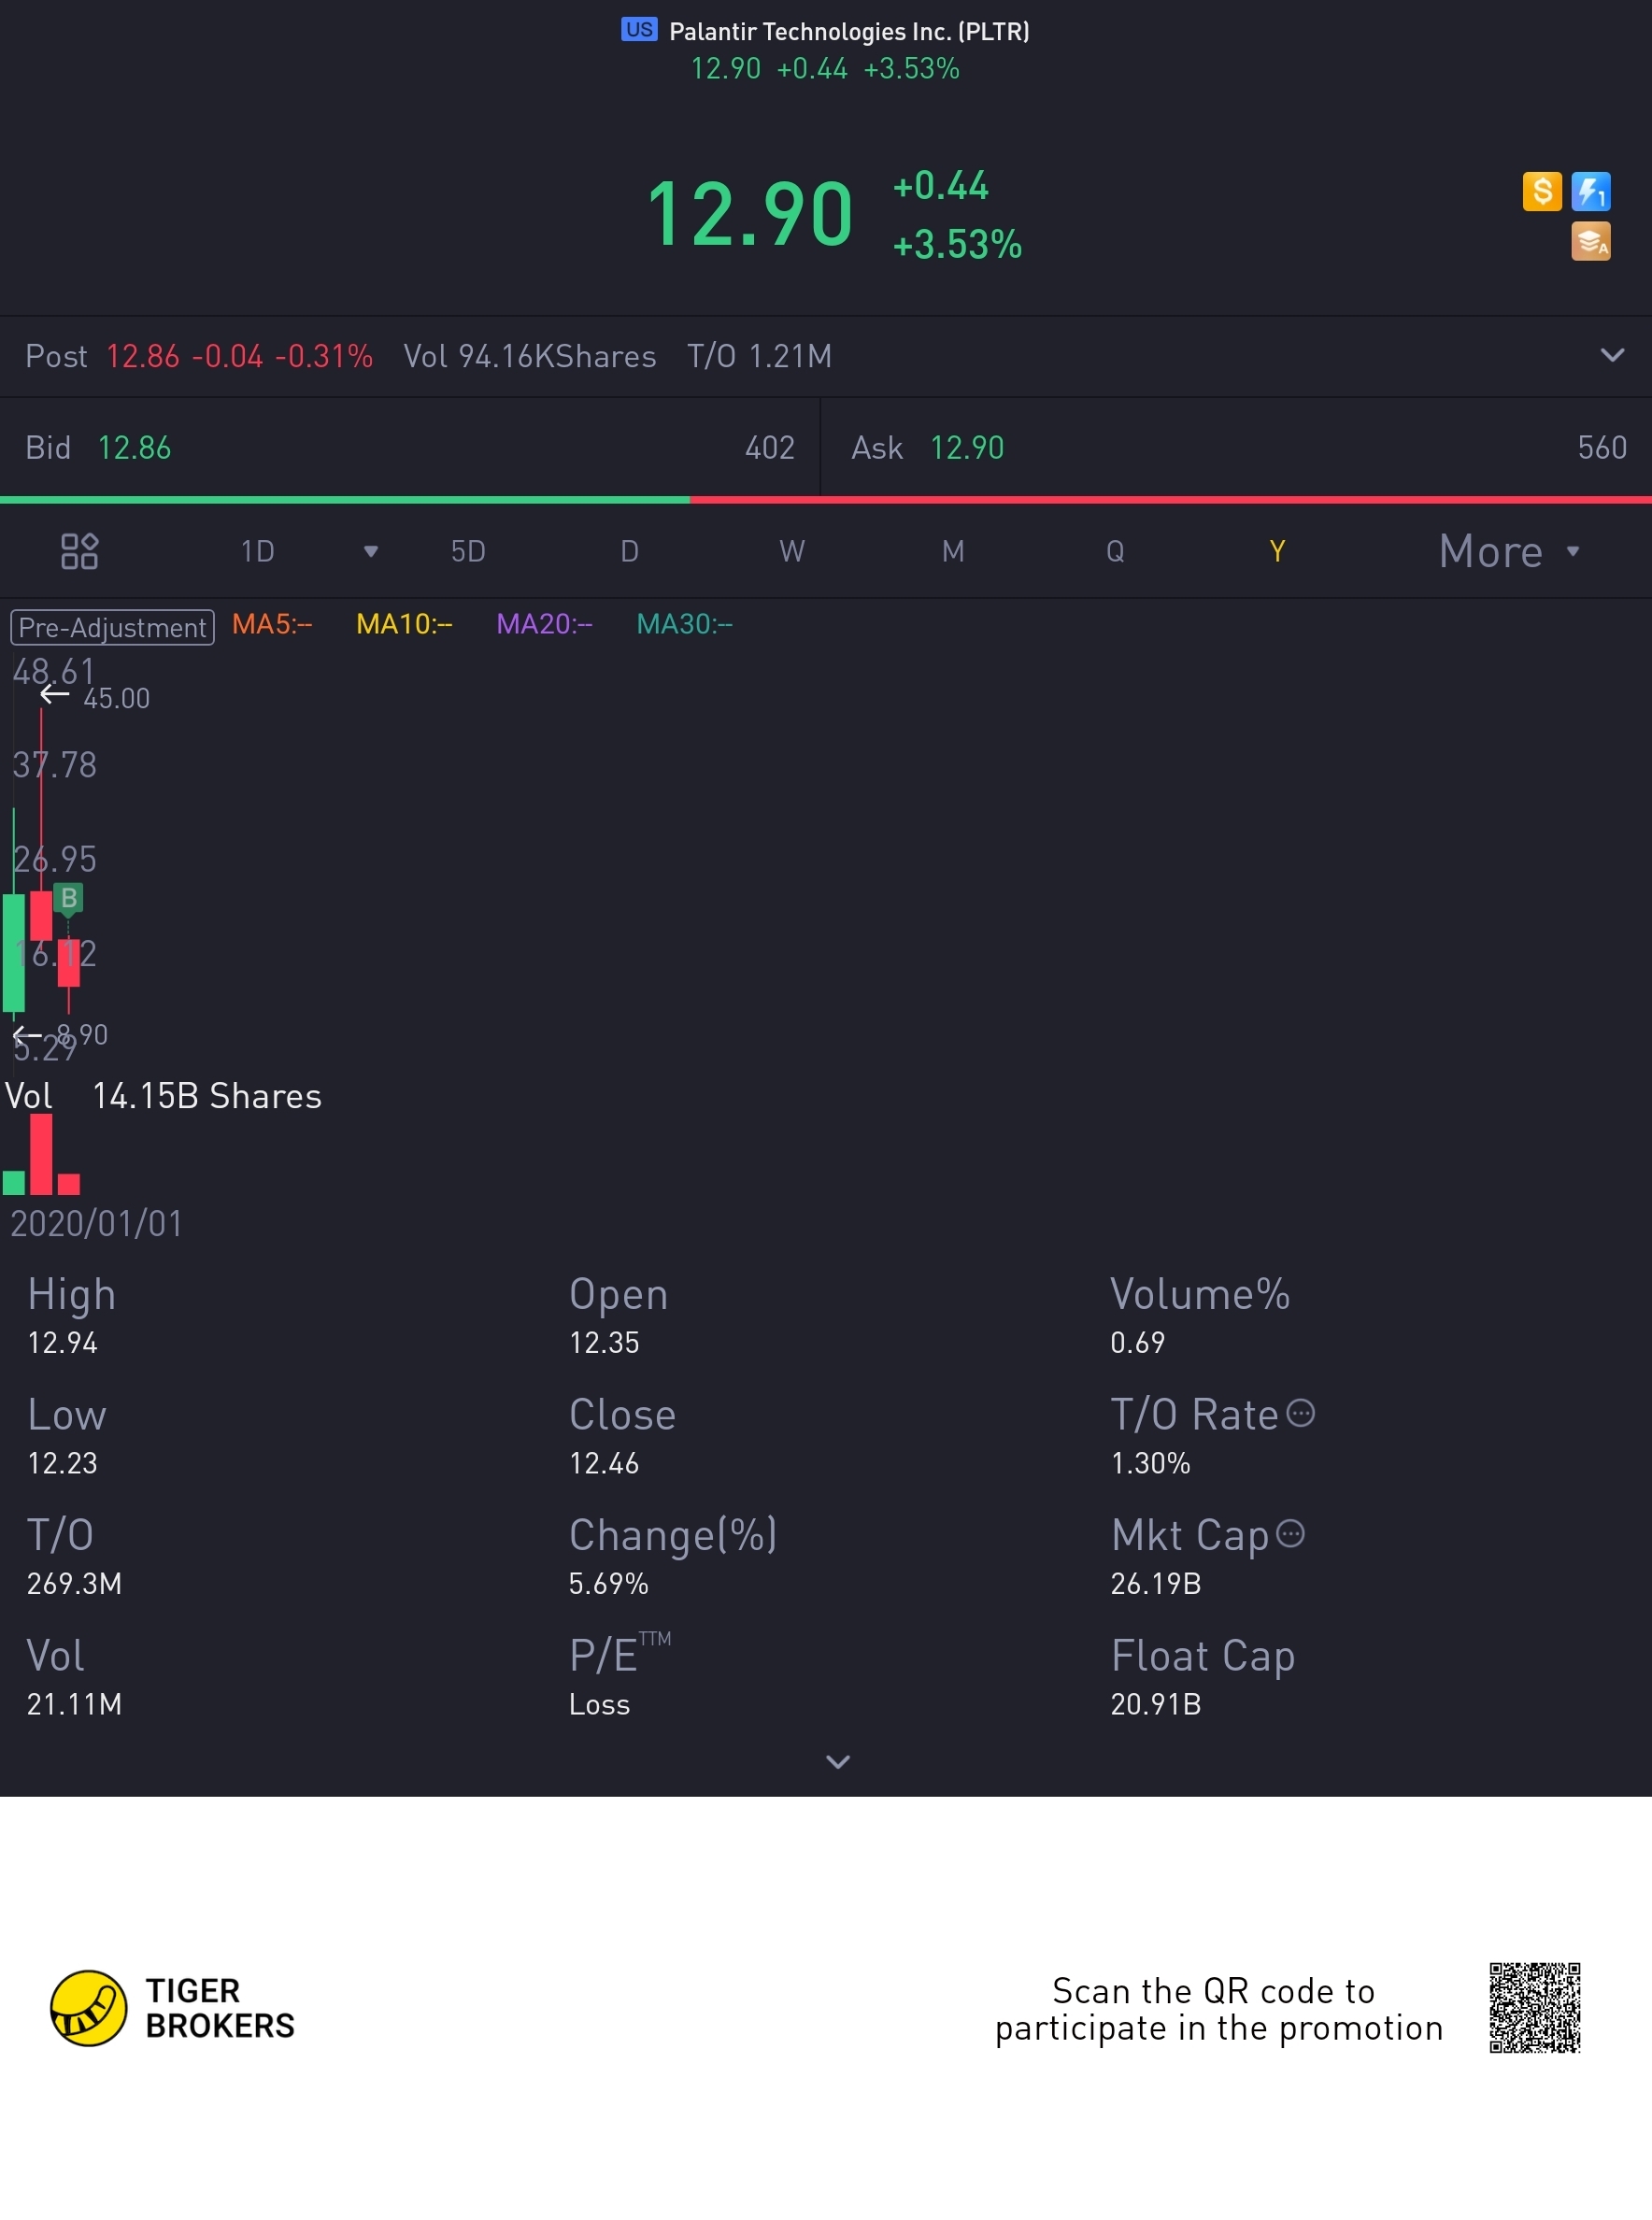Tap the yellow dollar sign badge

click(x=1542, y=191)
